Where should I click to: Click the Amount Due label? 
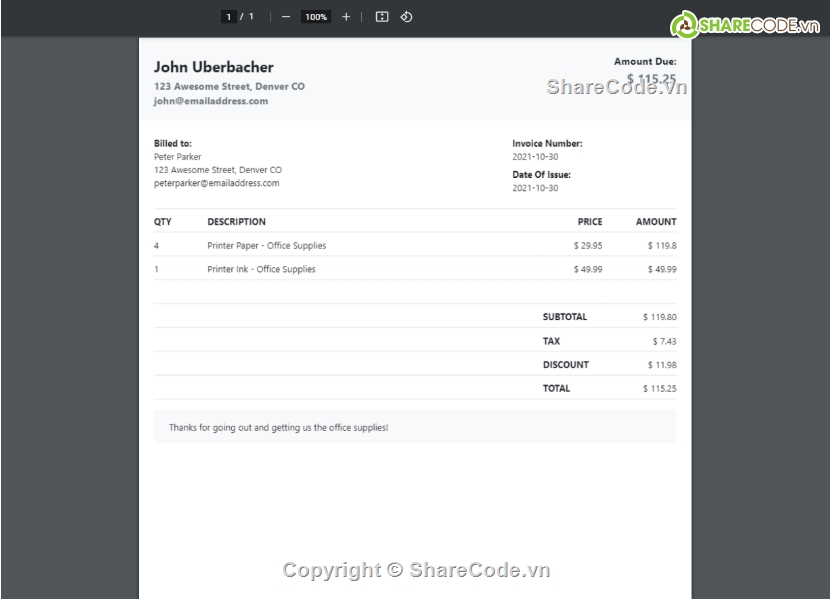(645, 61)
